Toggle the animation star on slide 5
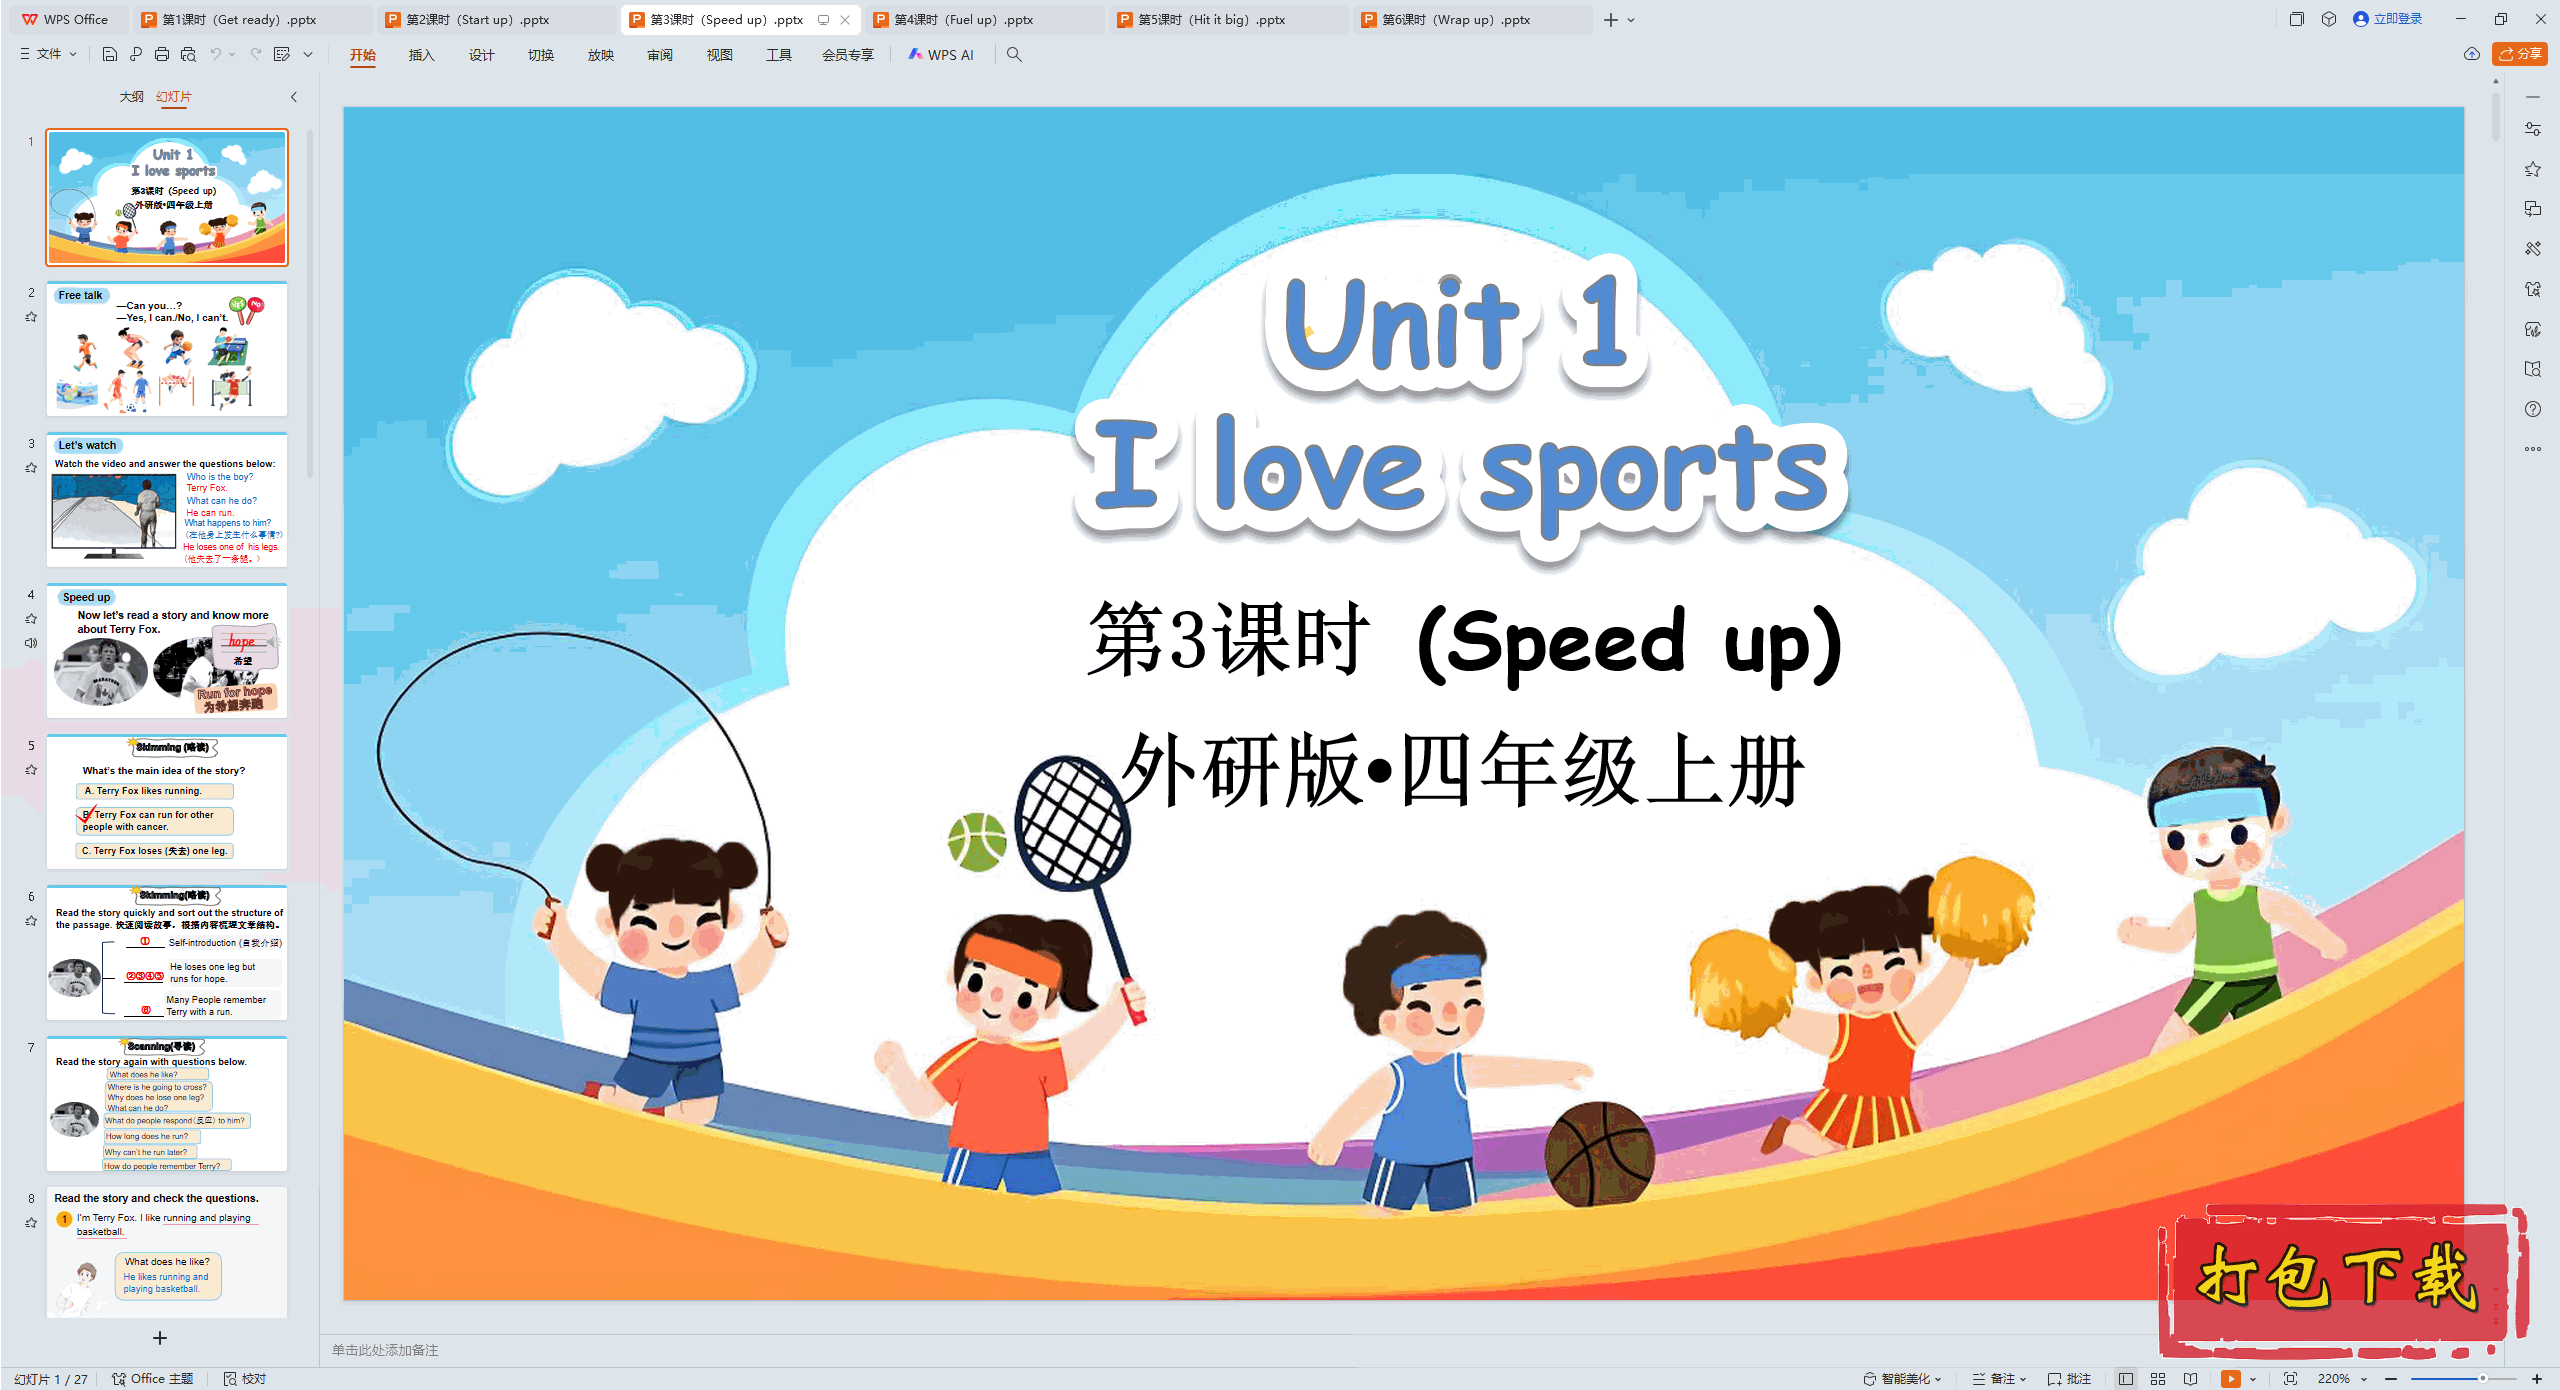The height and width of the screenshot is (1390, 2560). 31,770
